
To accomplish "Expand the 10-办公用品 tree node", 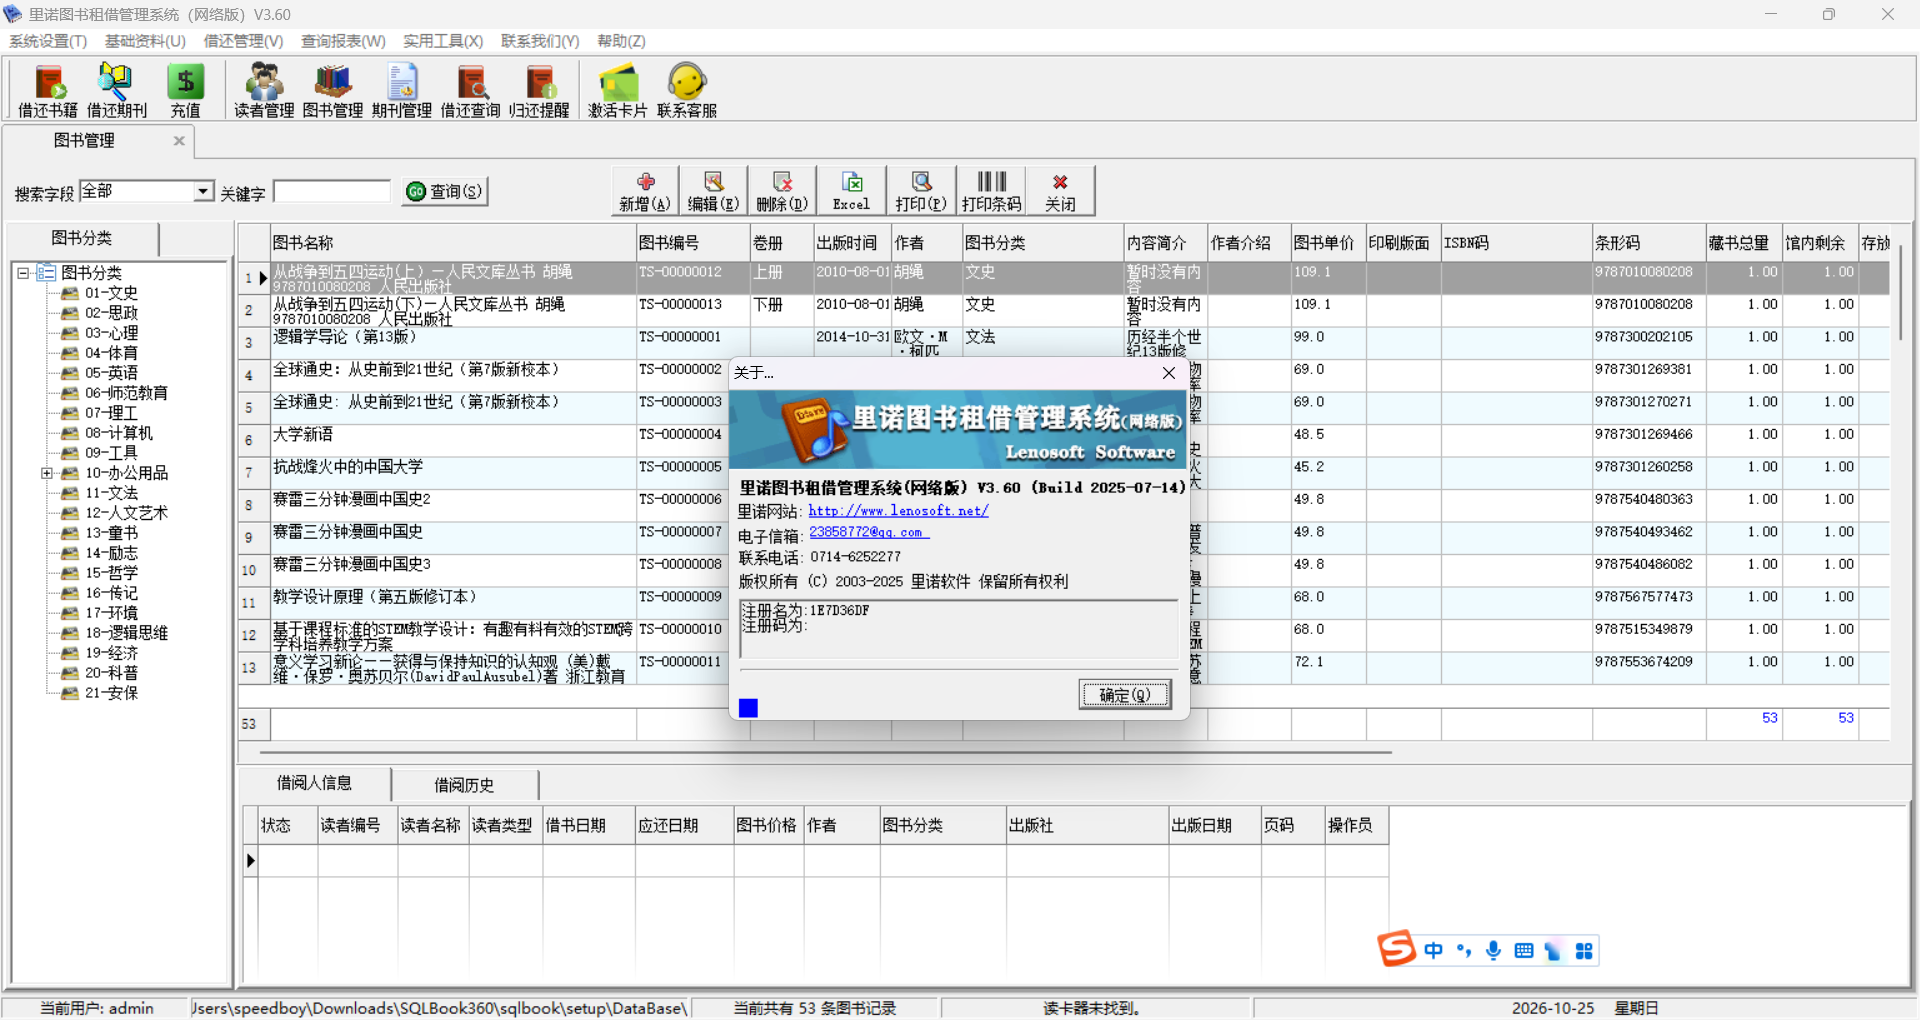I will [46, 473].
